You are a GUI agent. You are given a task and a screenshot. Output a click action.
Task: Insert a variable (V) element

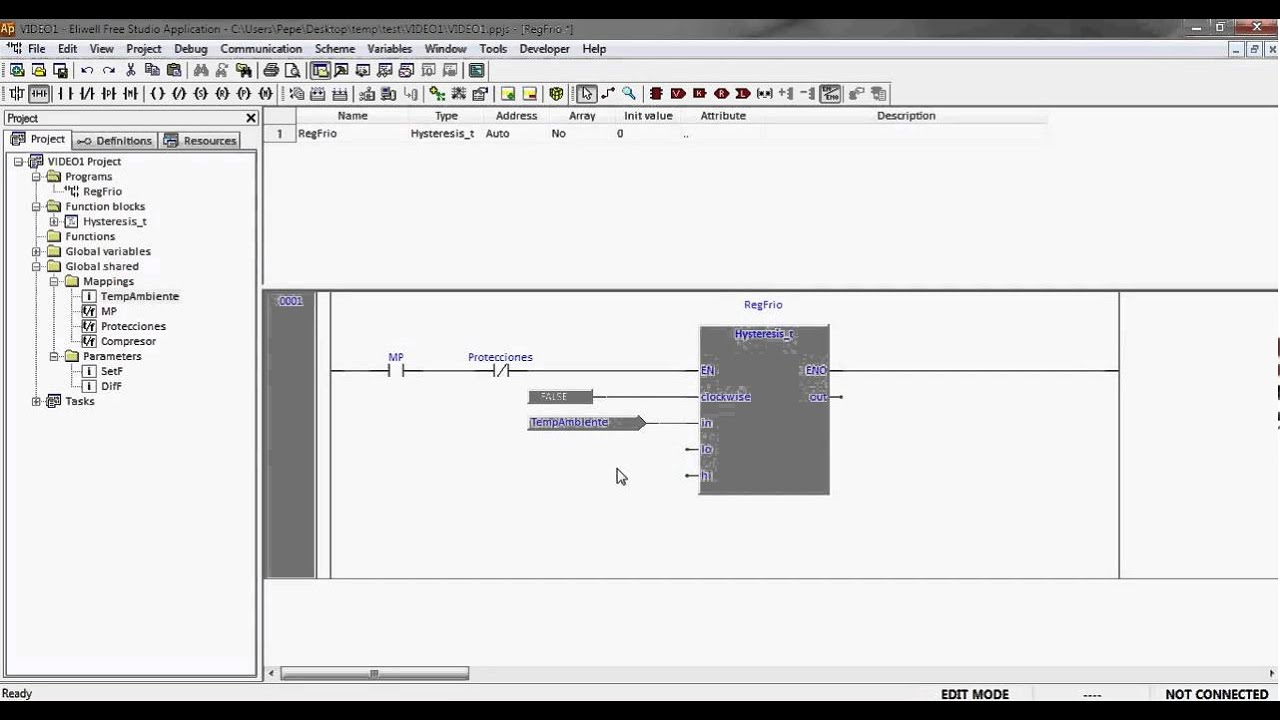(678, 93)
